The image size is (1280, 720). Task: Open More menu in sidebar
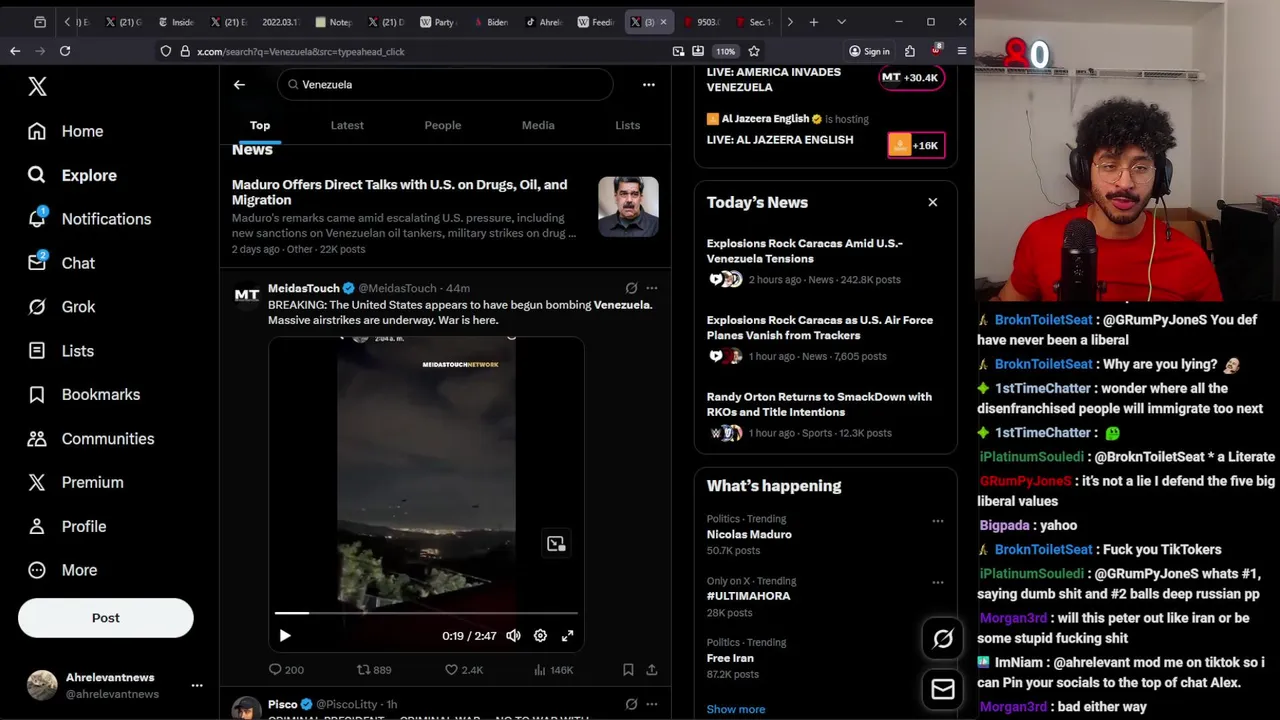click(62, 570)
